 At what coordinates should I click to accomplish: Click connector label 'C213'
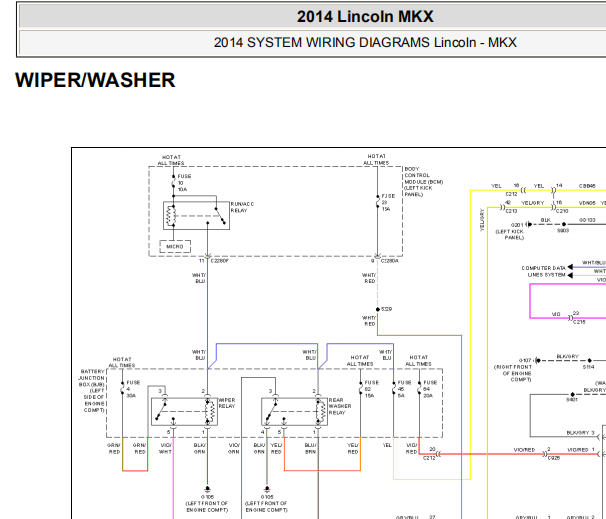click(x=511, y=211)
